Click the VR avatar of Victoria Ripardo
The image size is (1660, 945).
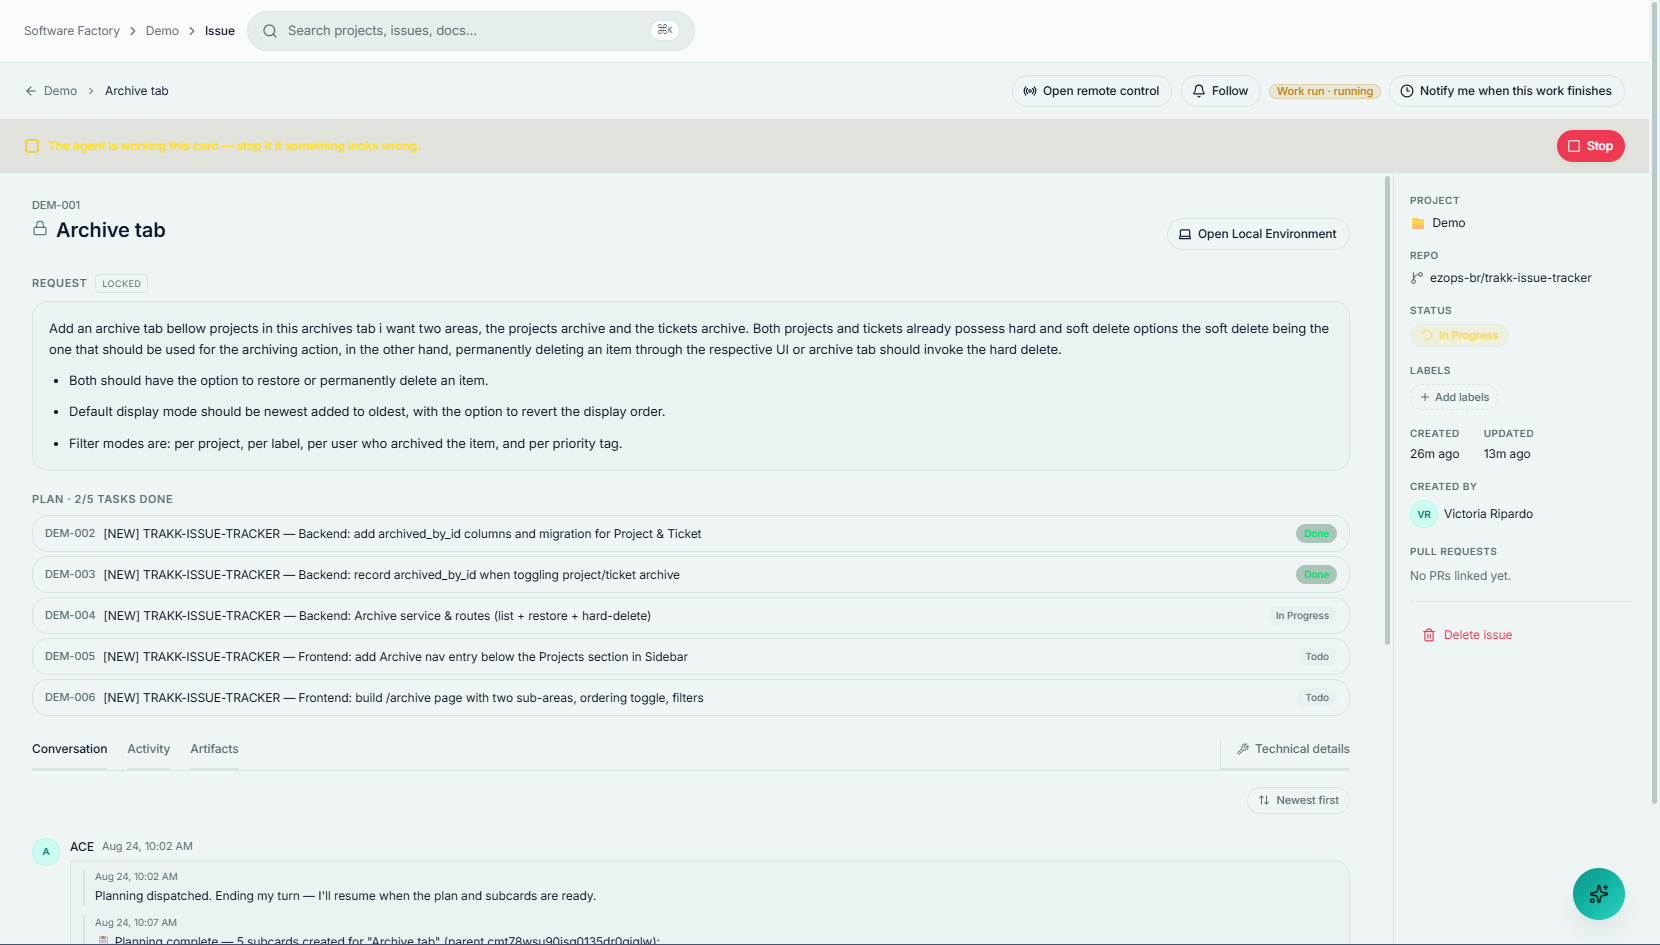tap(1424, 514)
